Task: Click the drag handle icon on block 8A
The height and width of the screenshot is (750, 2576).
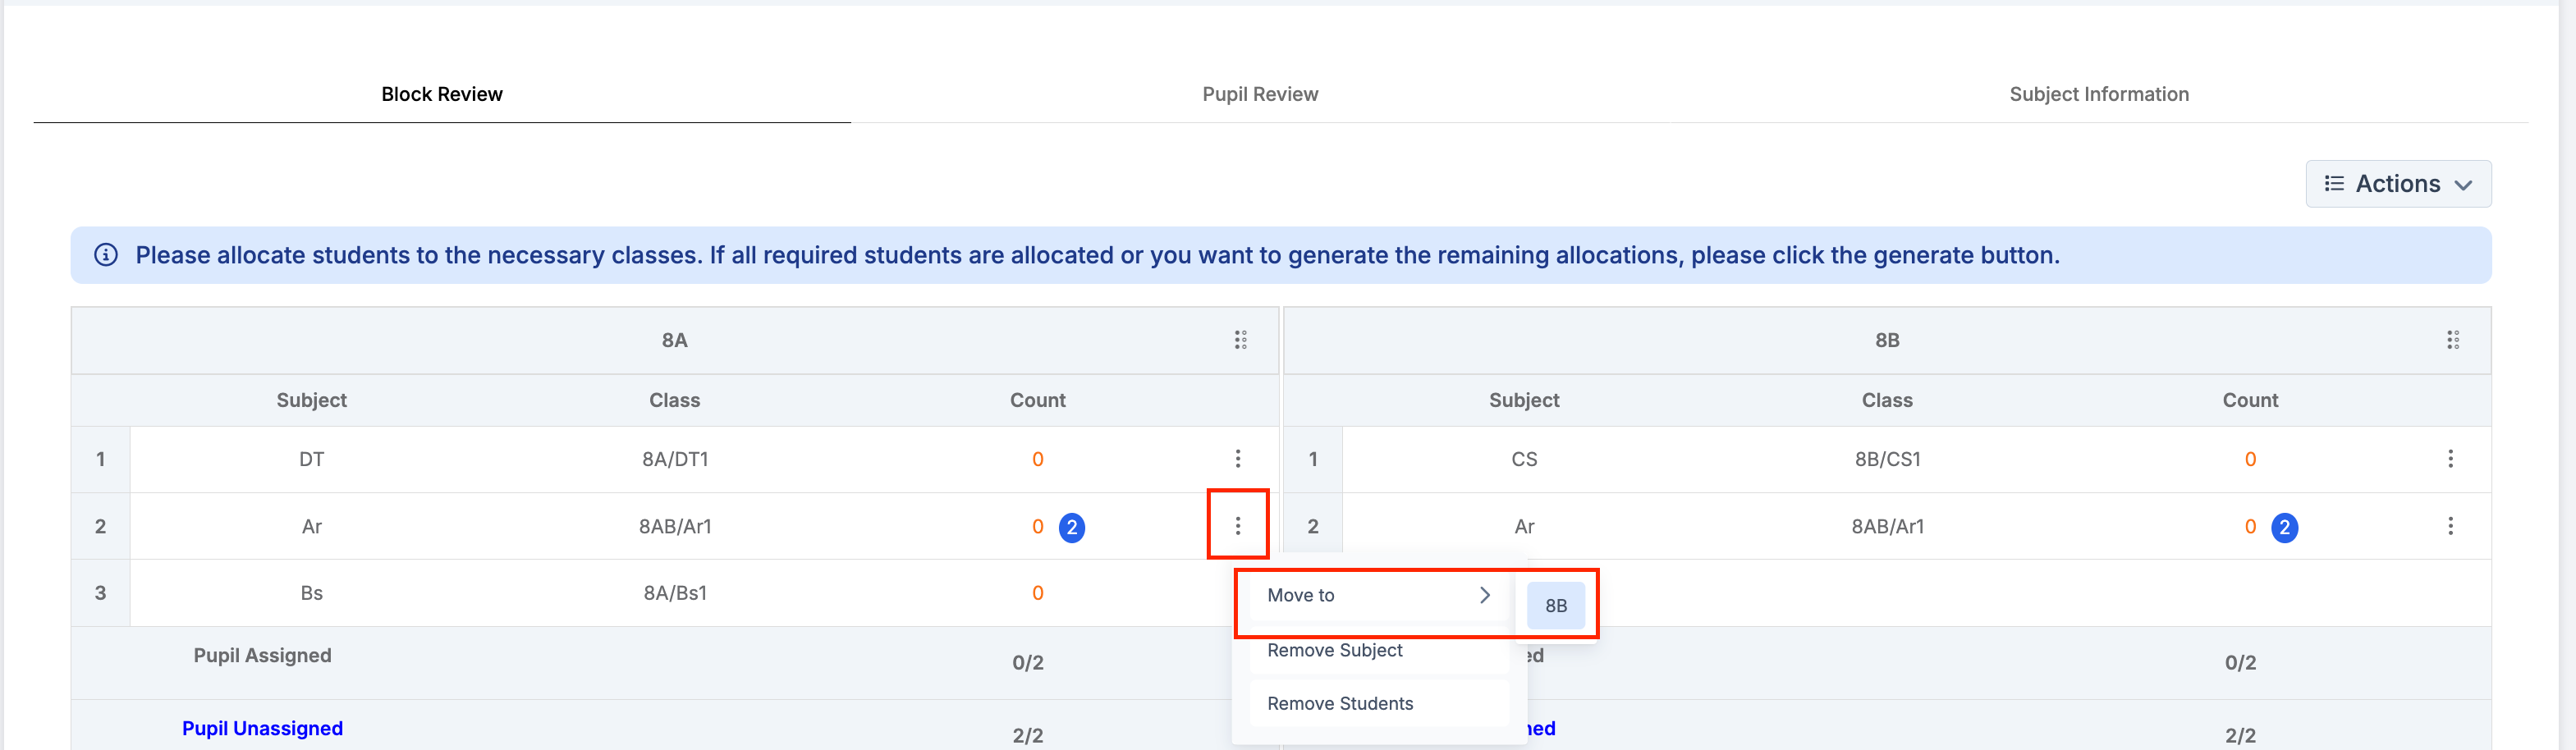Action: pyautogui.click(x=1240, y=340)
